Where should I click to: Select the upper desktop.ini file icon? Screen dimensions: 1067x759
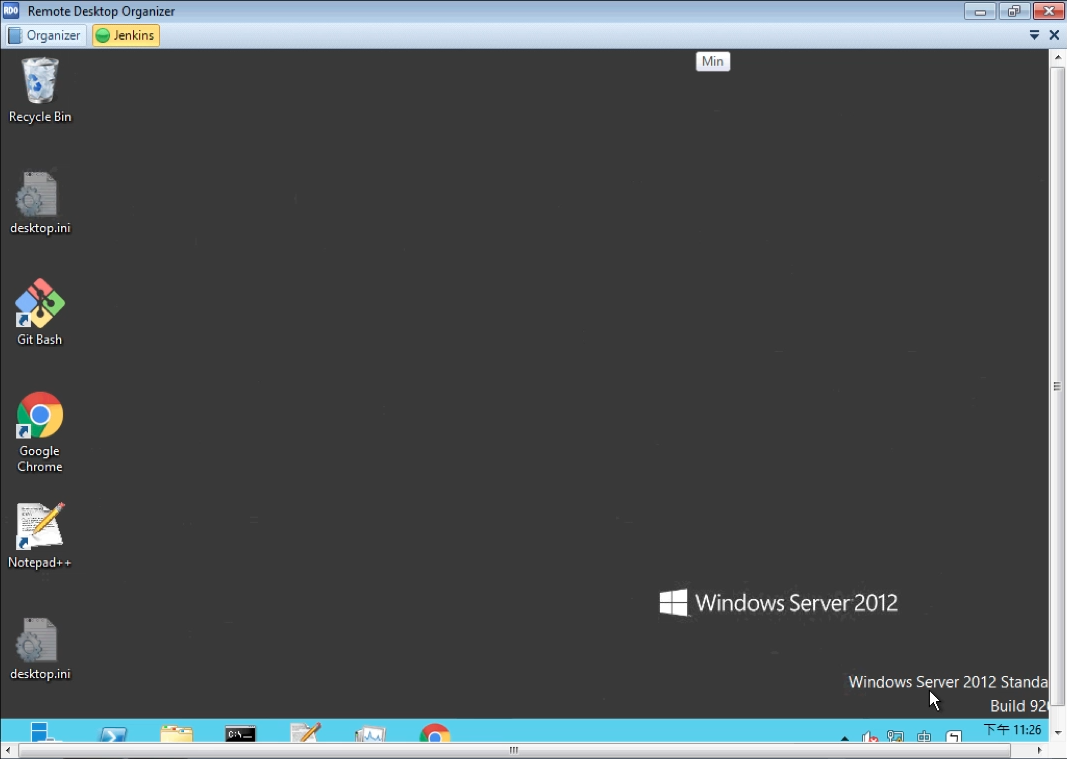(x=39, y=202)
